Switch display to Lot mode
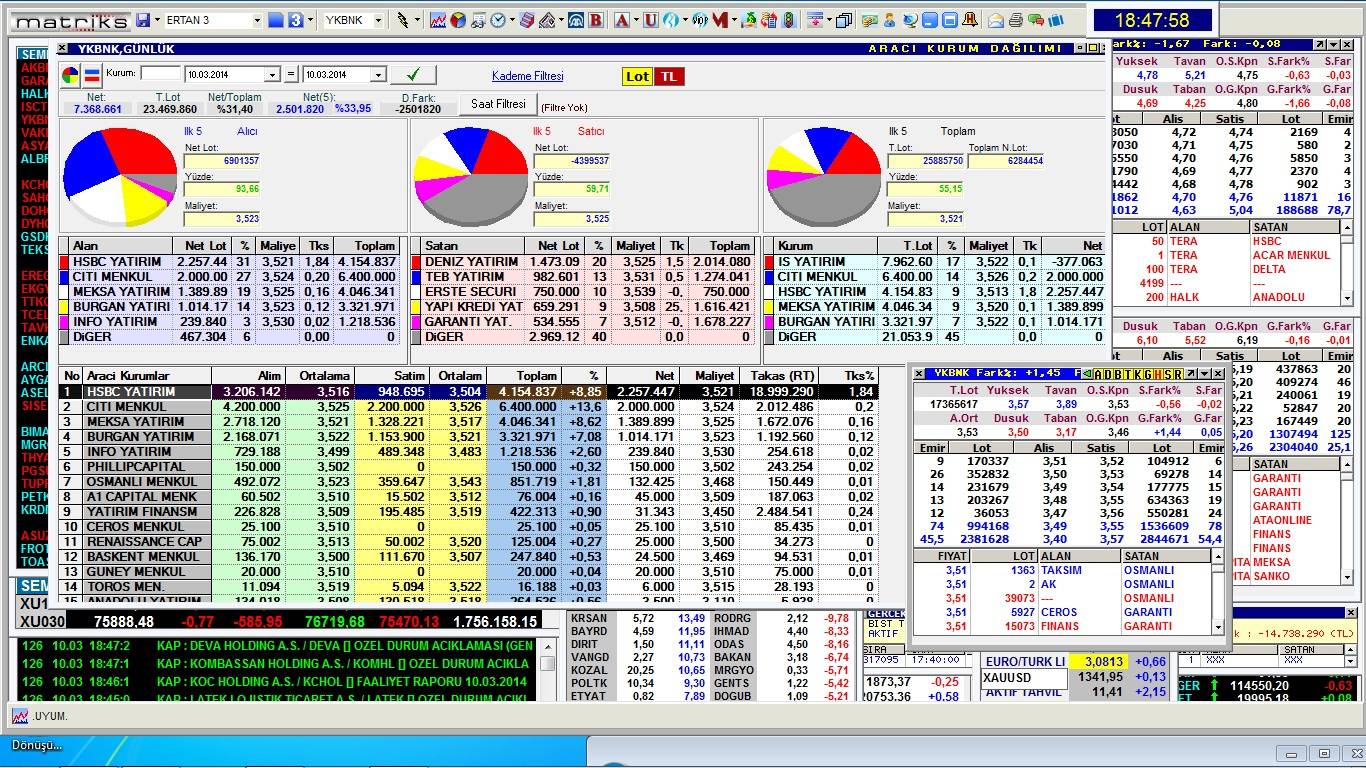Viewport: 1366px width, 768px height. (x=637, y=76)
